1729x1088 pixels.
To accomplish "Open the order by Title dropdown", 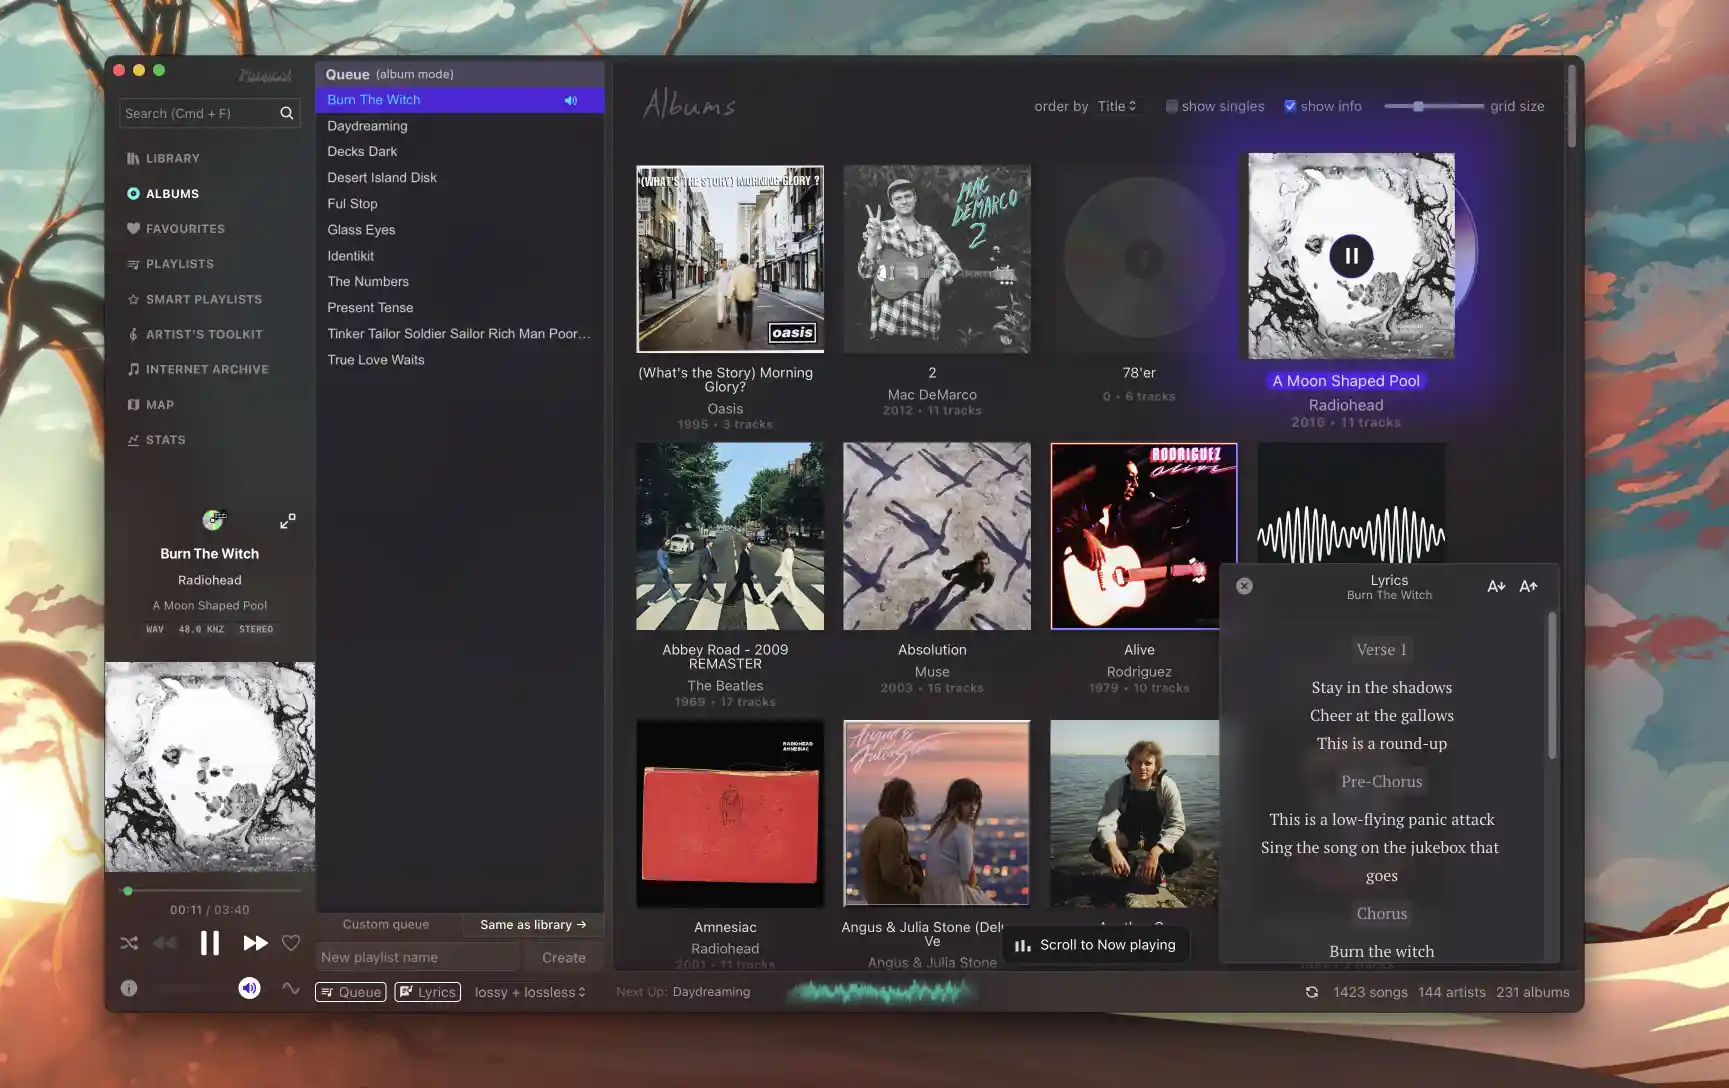I will (1117, 106).
